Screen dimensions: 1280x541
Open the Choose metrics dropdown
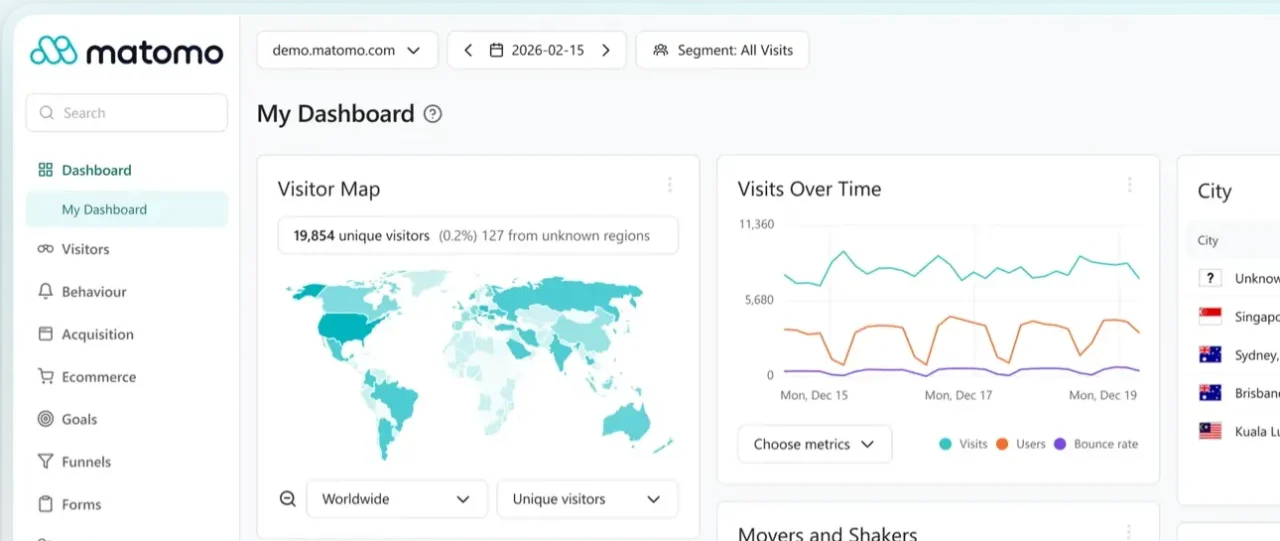tap(814, 444)
